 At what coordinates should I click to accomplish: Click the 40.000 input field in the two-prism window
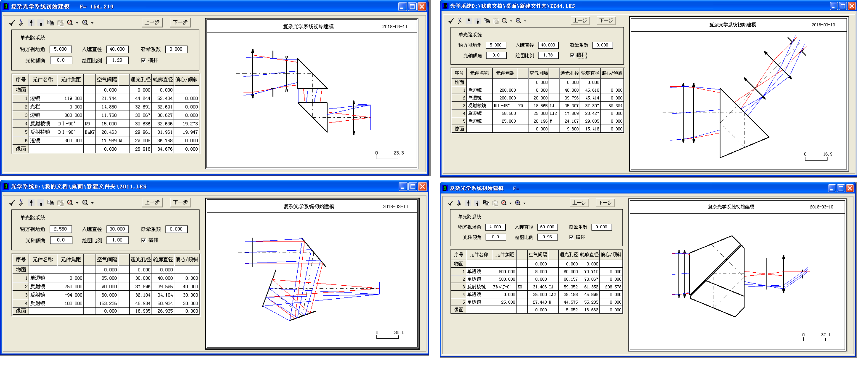point(117,49)
